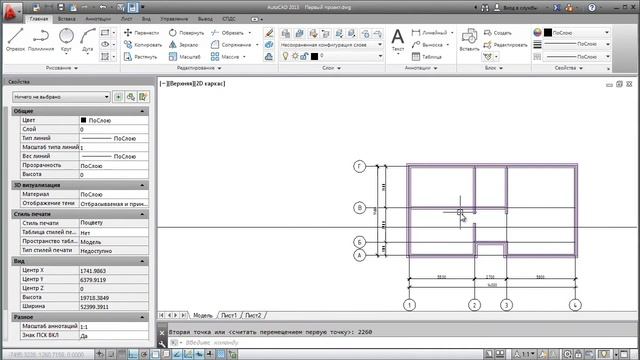Click the wrench icon beside command line
The width and height of the screenshot is (640, 360).
point(162,343)
